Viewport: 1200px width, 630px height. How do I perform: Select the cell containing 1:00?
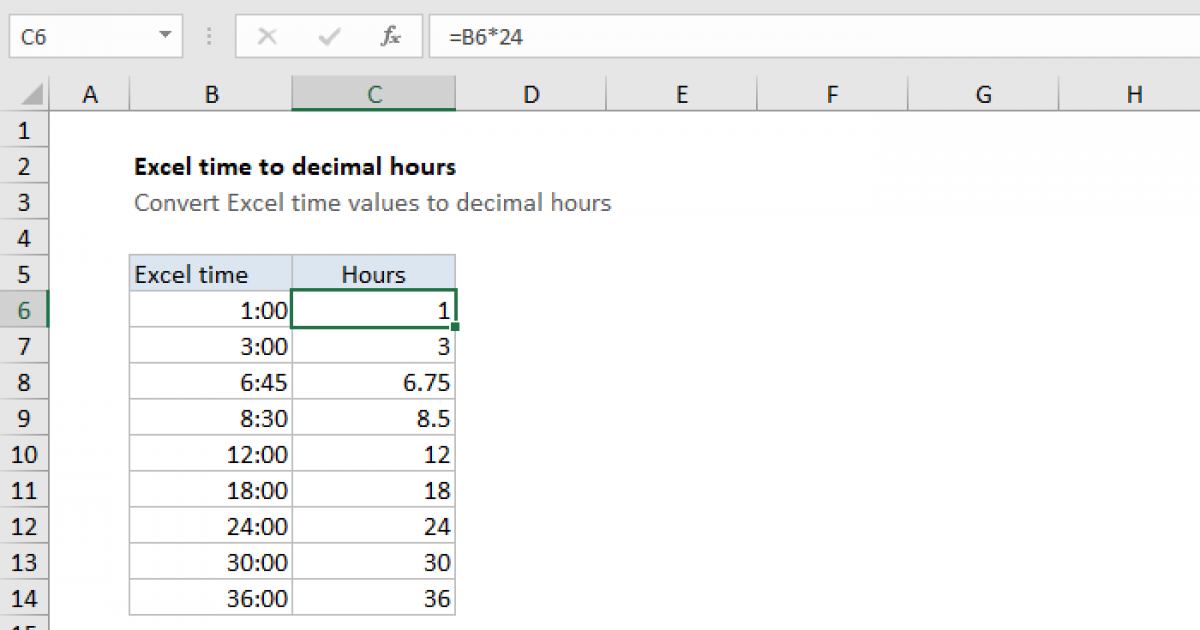tap(211, 310)
